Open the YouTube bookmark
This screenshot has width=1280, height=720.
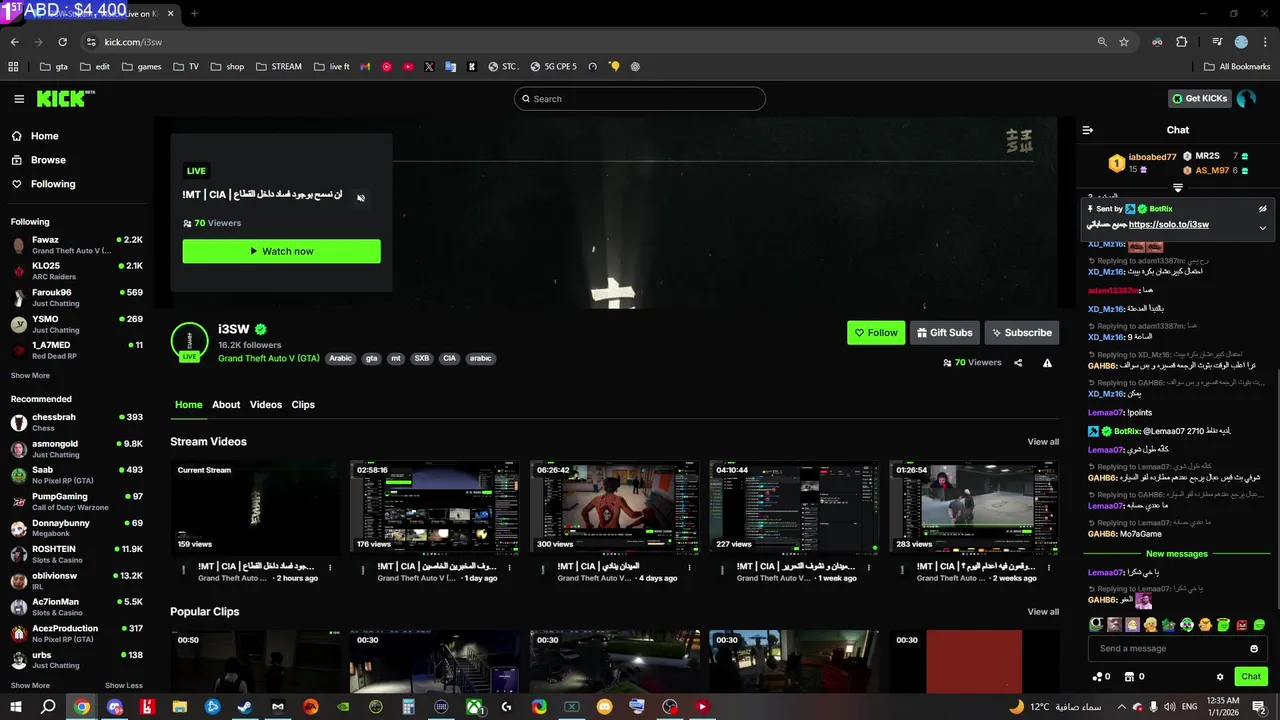coord(408,67)
